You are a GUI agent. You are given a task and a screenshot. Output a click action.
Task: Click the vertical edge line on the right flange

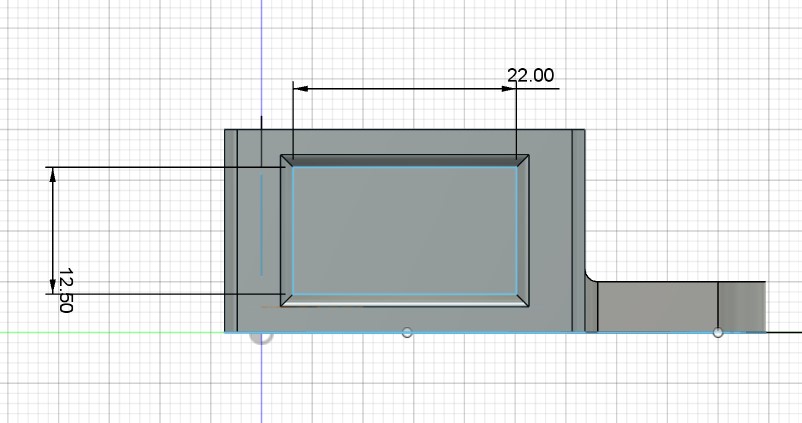(718, 303)
